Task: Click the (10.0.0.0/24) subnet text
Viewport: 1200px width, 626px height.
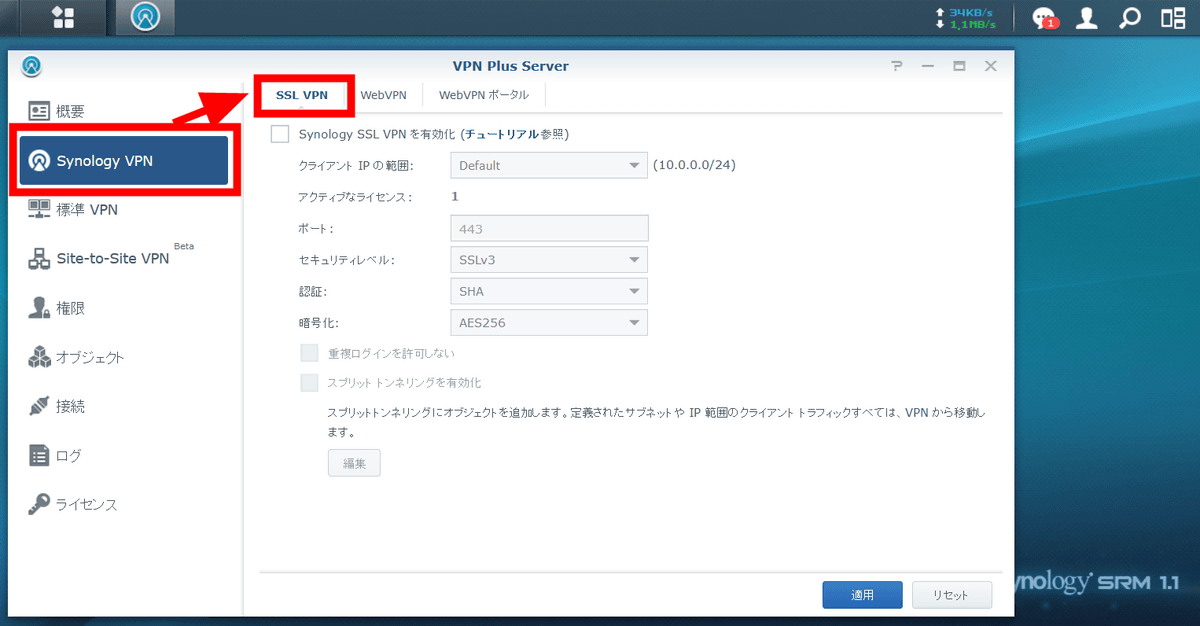Action: 694,166
